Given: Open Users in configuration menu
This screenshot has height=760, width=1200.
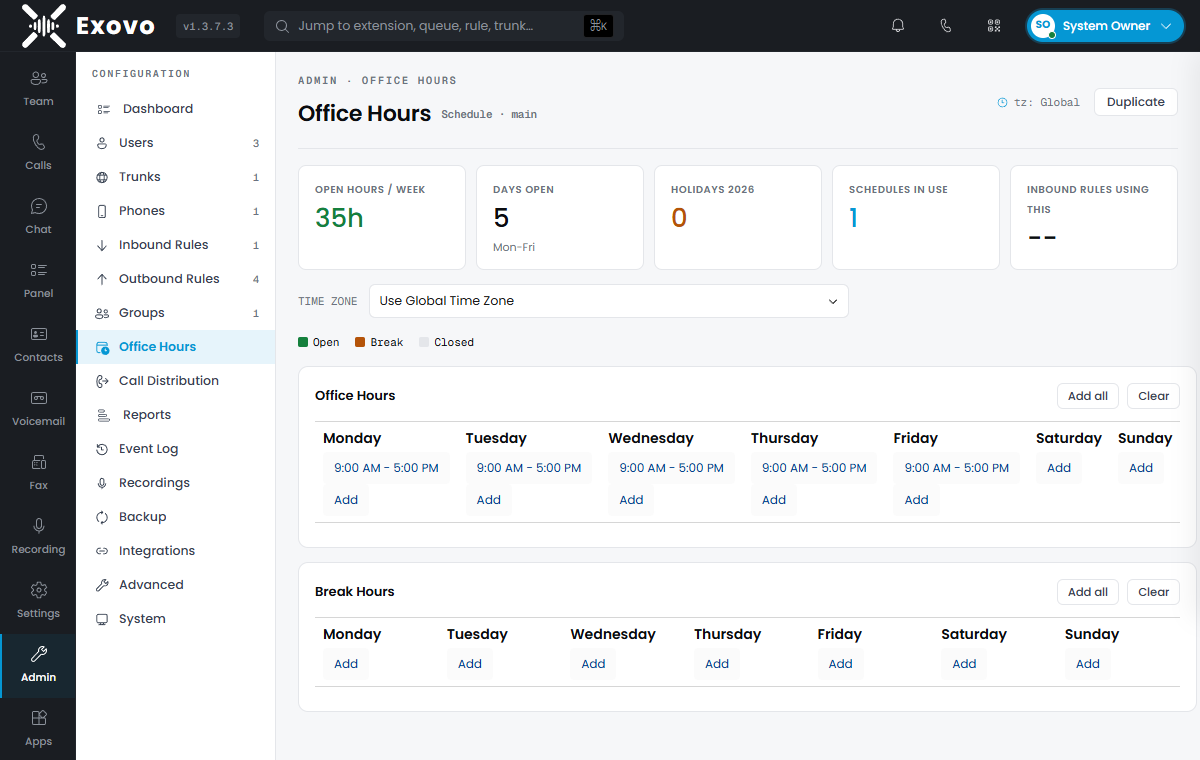Looking at the screenshot, I should pos(175,143).
